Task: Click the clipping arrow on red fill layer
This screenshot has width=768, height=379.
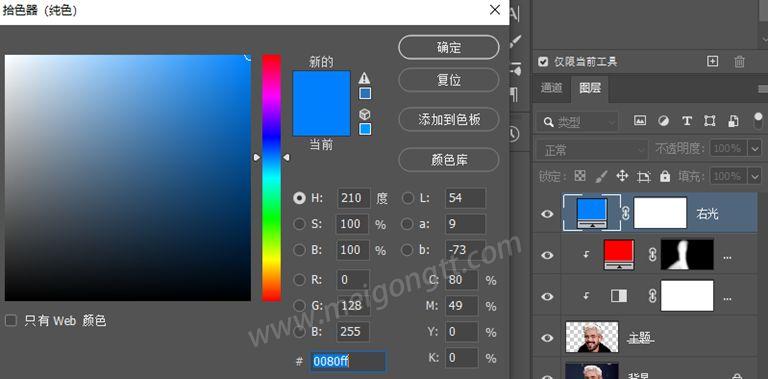Action: pos(586,255)
